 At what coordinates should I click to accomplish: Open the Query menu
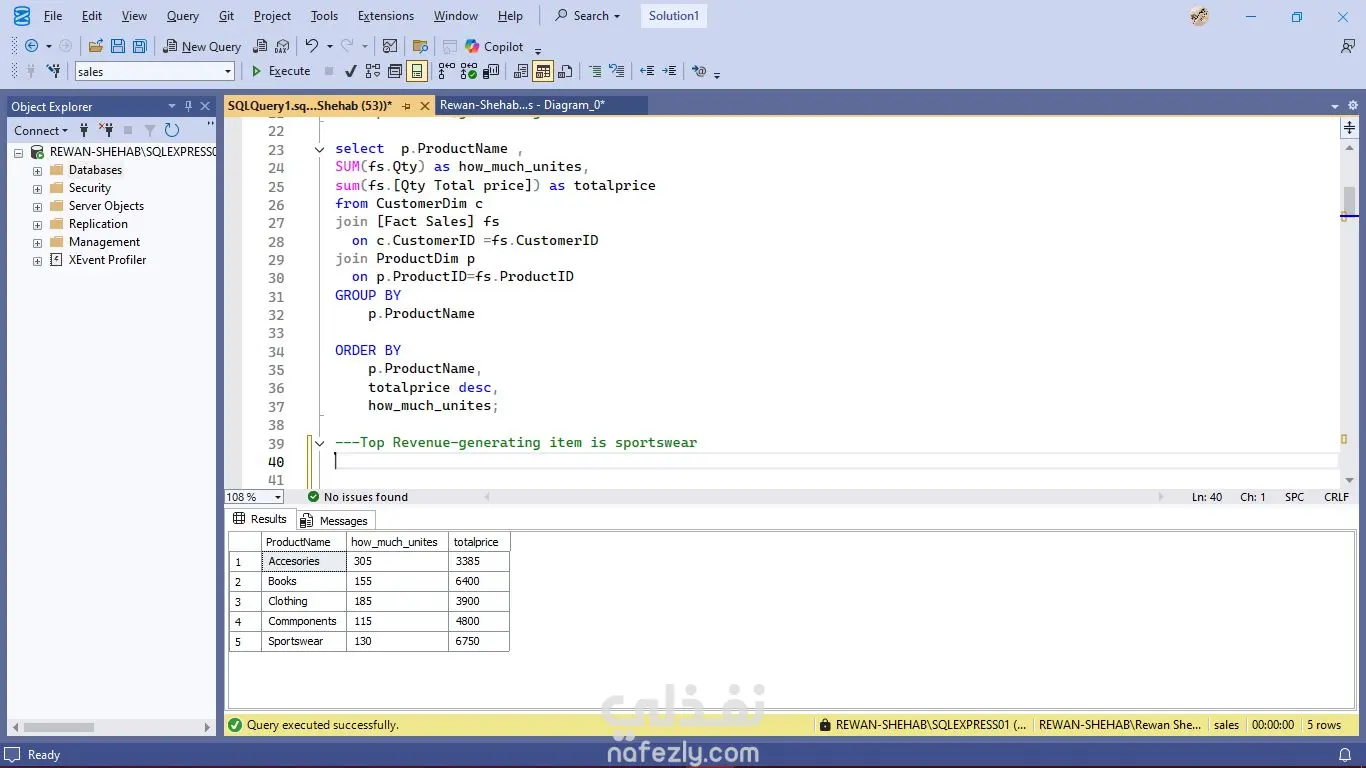(182, 16)
